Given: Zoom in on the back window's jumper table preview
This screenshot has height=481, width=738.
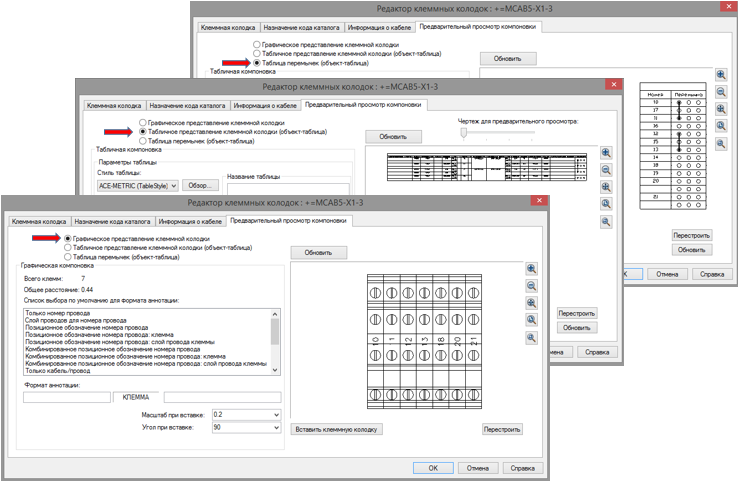Looking at the screenshot, I should coord(721,74).
